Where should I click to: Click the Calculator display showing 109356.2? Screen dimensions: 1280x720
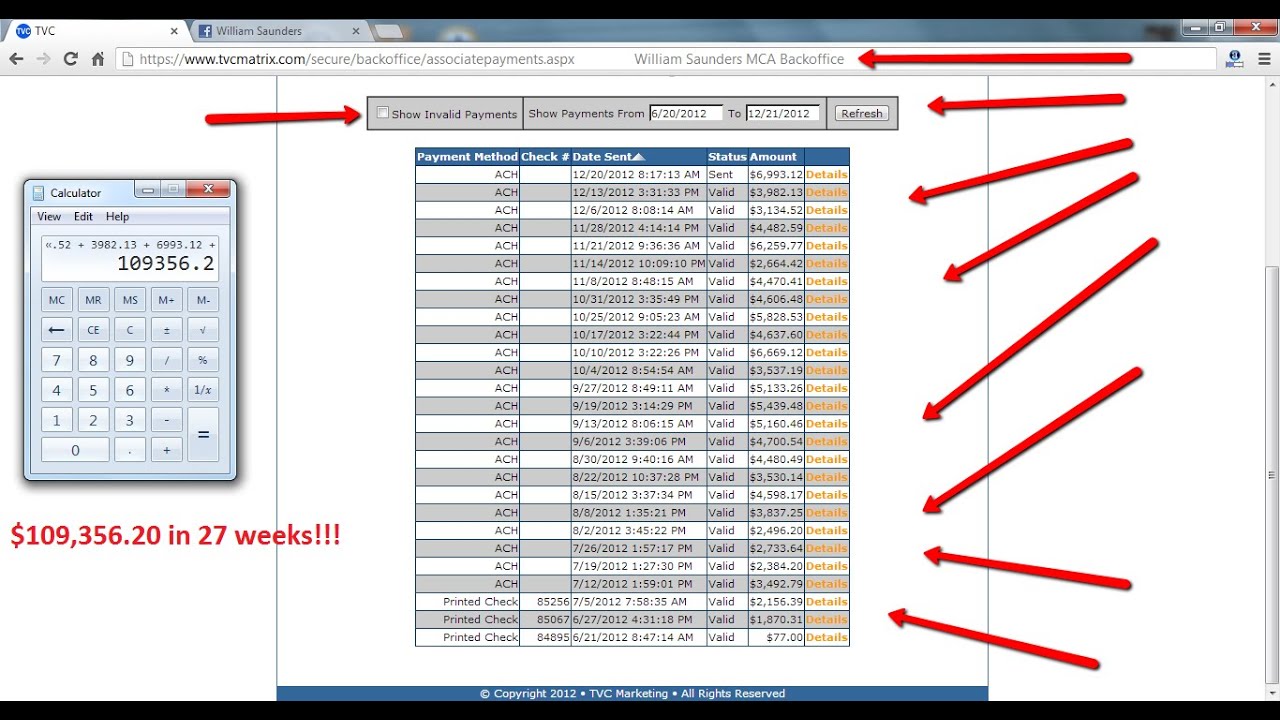click(130, 258)
